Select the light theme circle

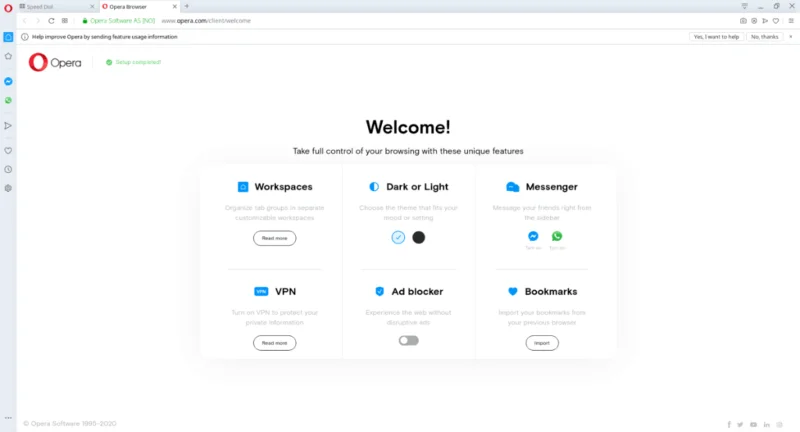coord(398,237)
